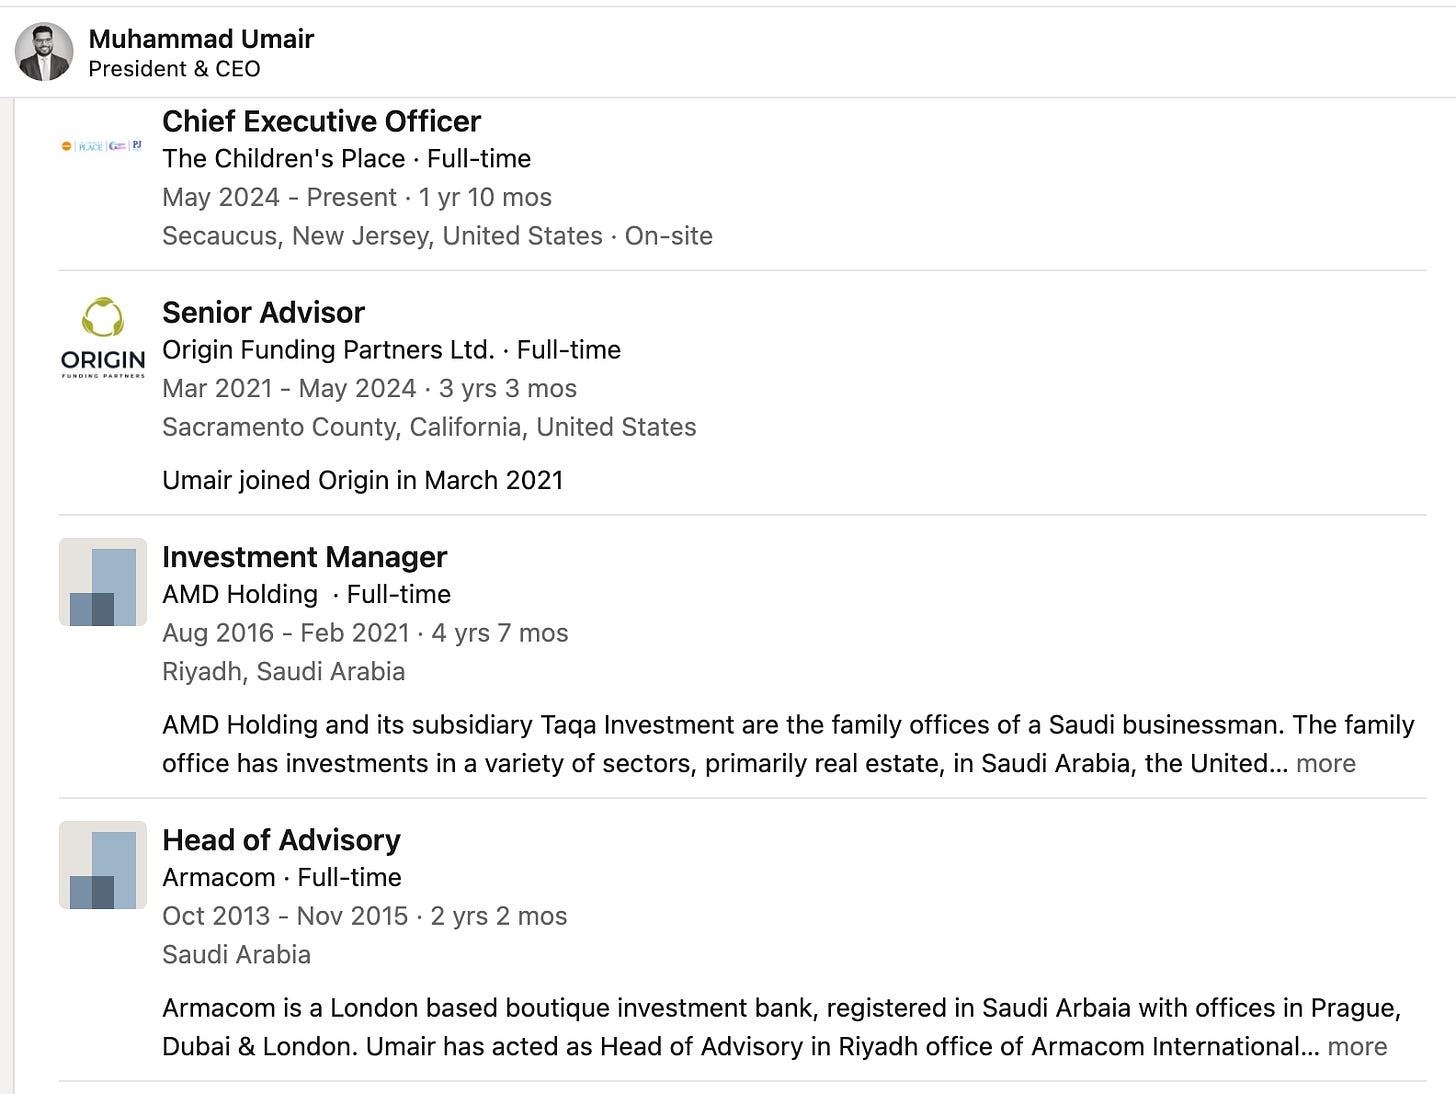Click Secaucus, New Jersey location text
The image size is (1456, 1094).
pyautogui.click(x=382, y=236)
